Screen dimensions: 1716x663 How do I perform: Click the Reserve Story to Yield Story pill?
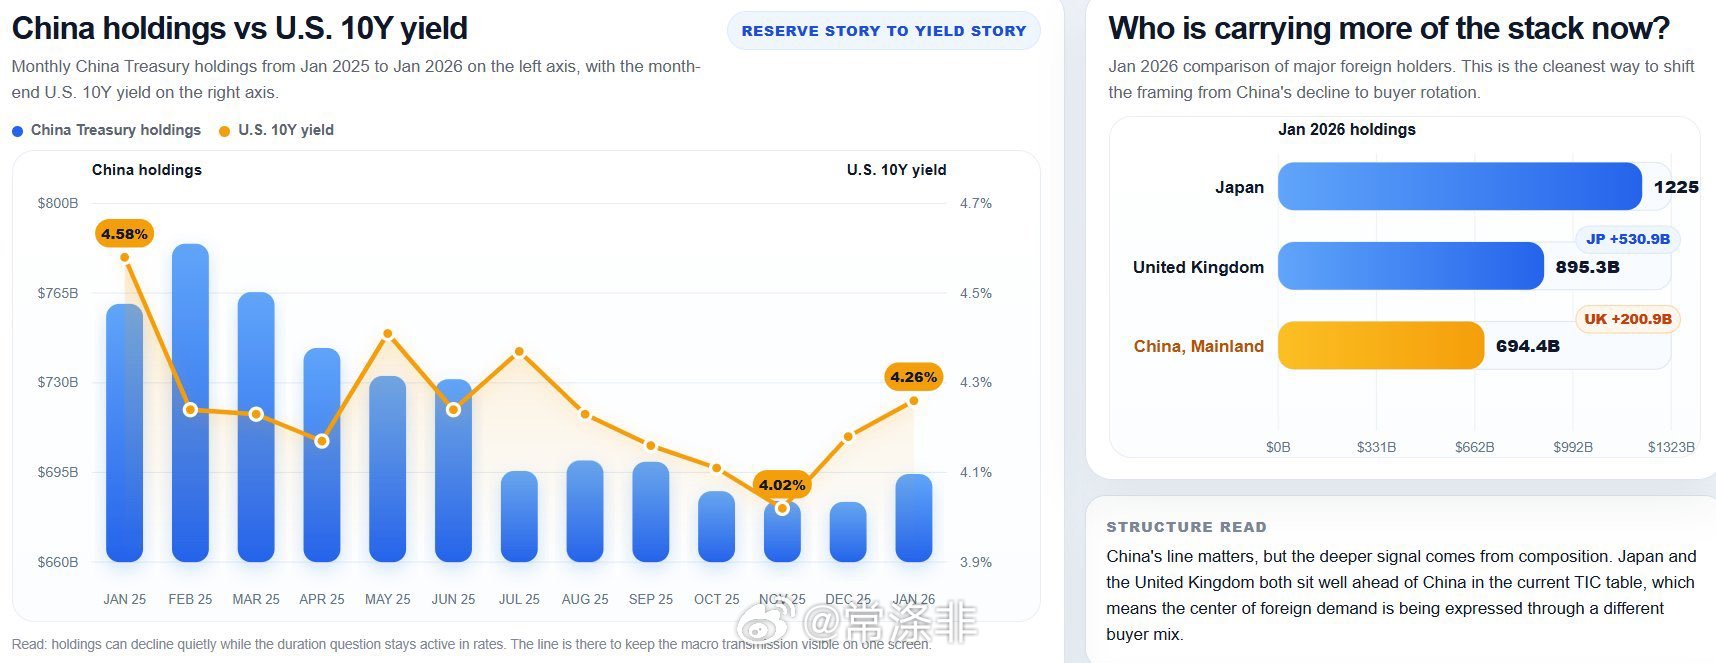click(x=883, y=31)
